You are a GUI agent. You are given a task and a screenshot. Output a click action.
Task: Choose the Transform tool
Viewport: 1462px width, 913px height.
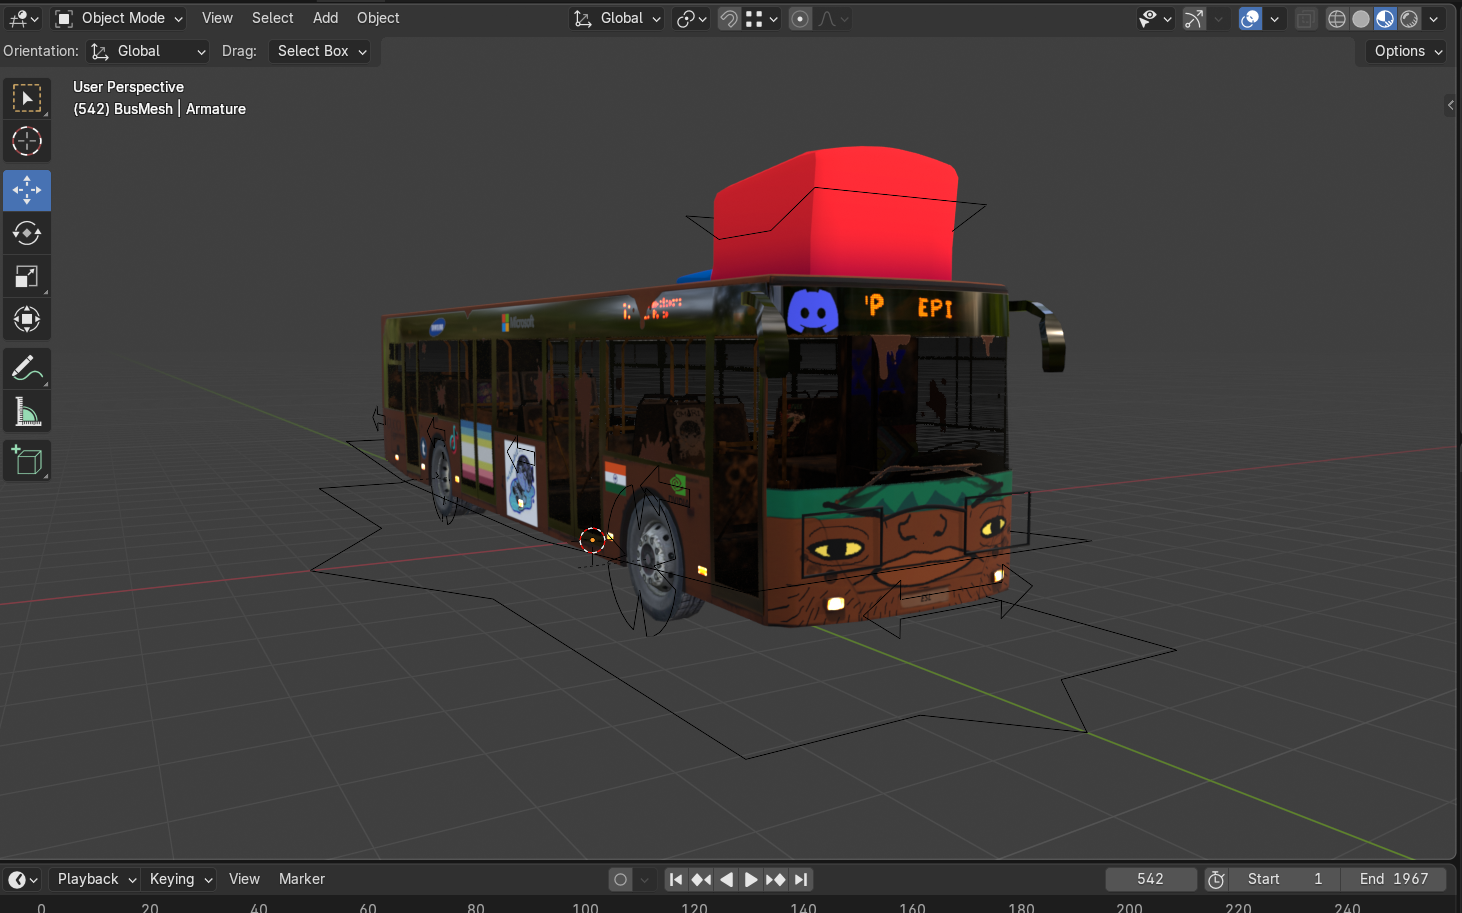click(27, 320)
